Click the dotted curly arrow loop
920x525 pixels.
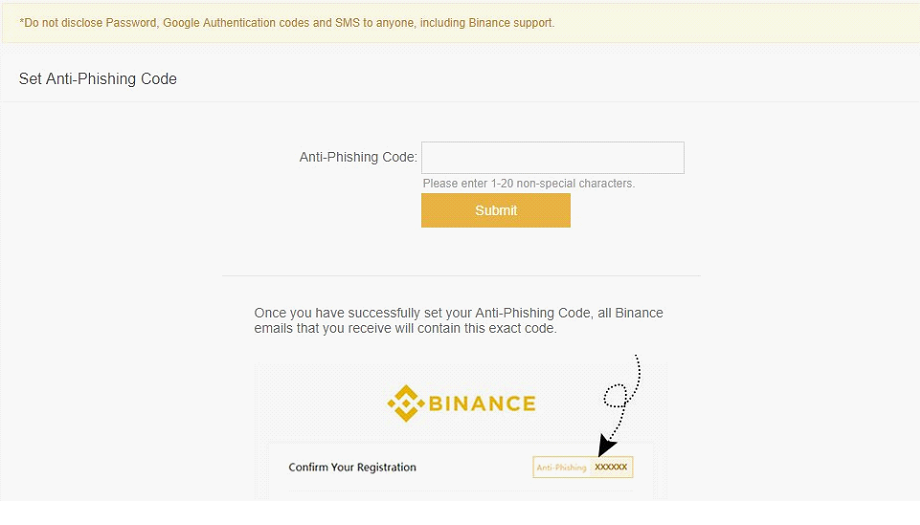[x=617, y=395]
